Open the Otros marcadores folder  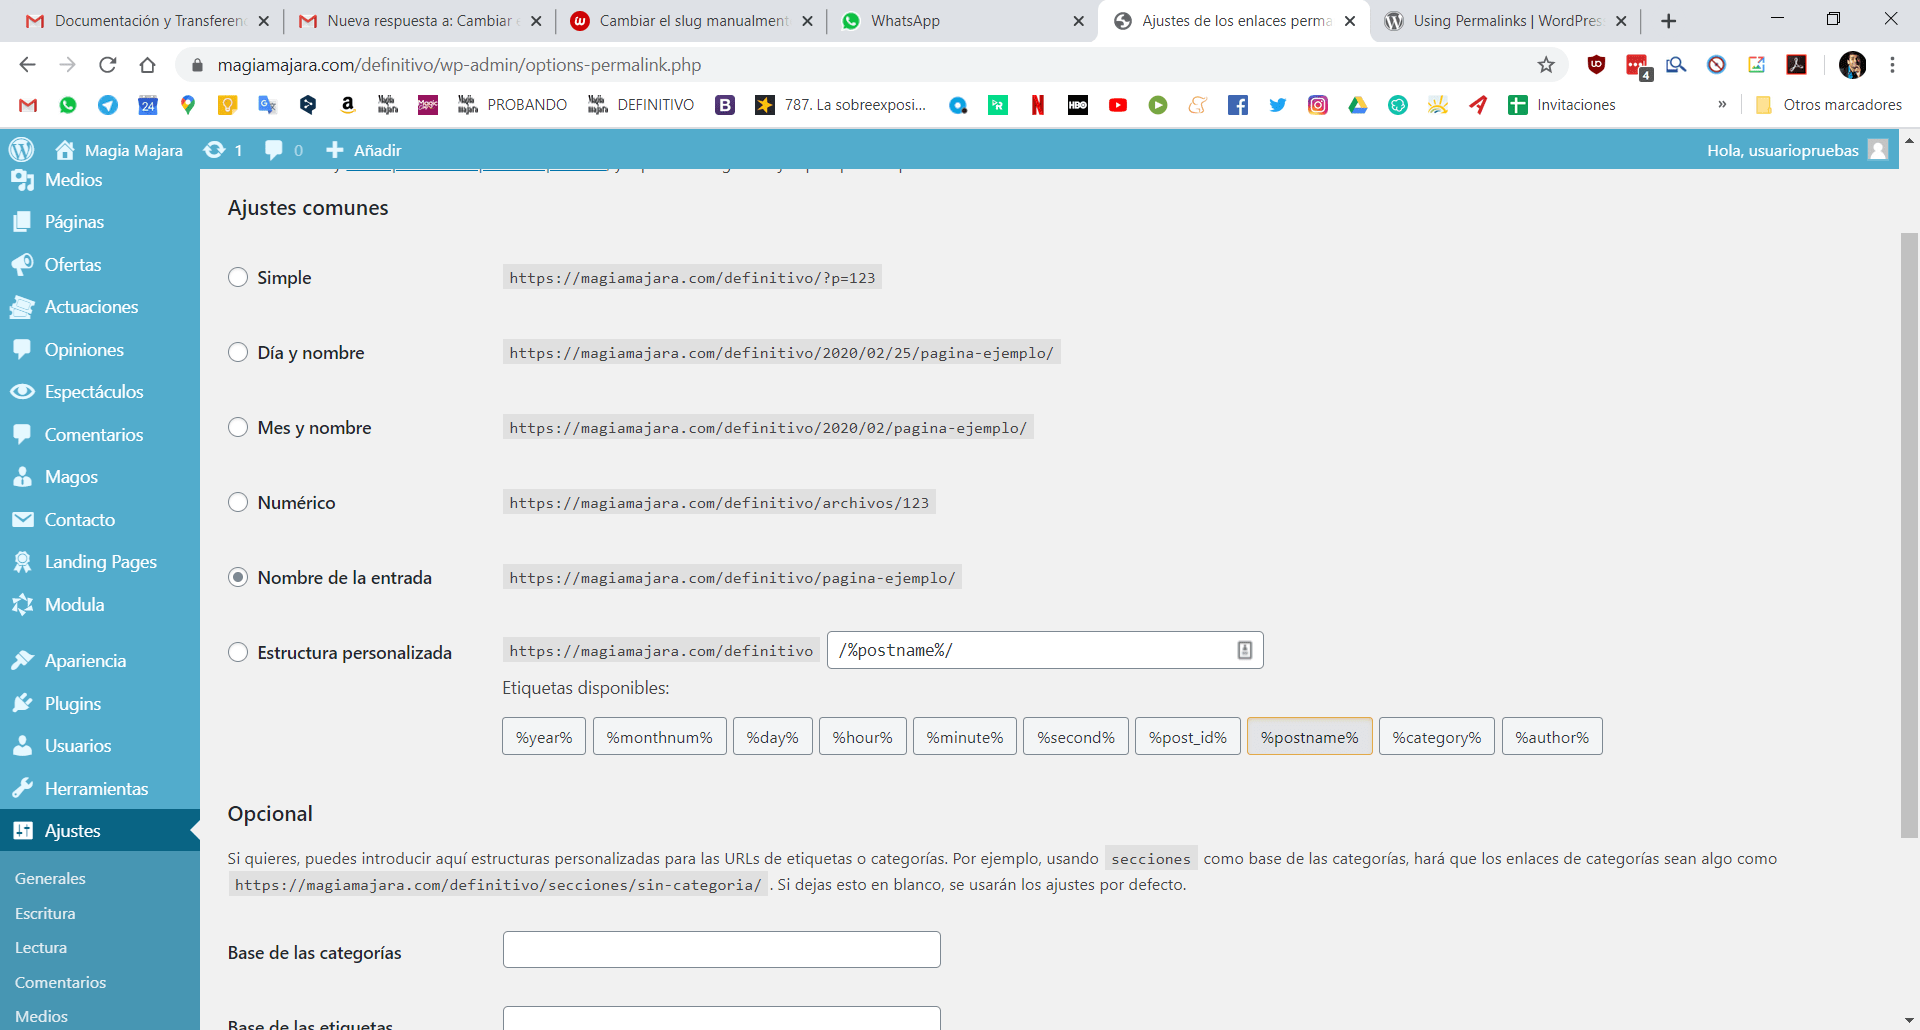pos(1829,105)
